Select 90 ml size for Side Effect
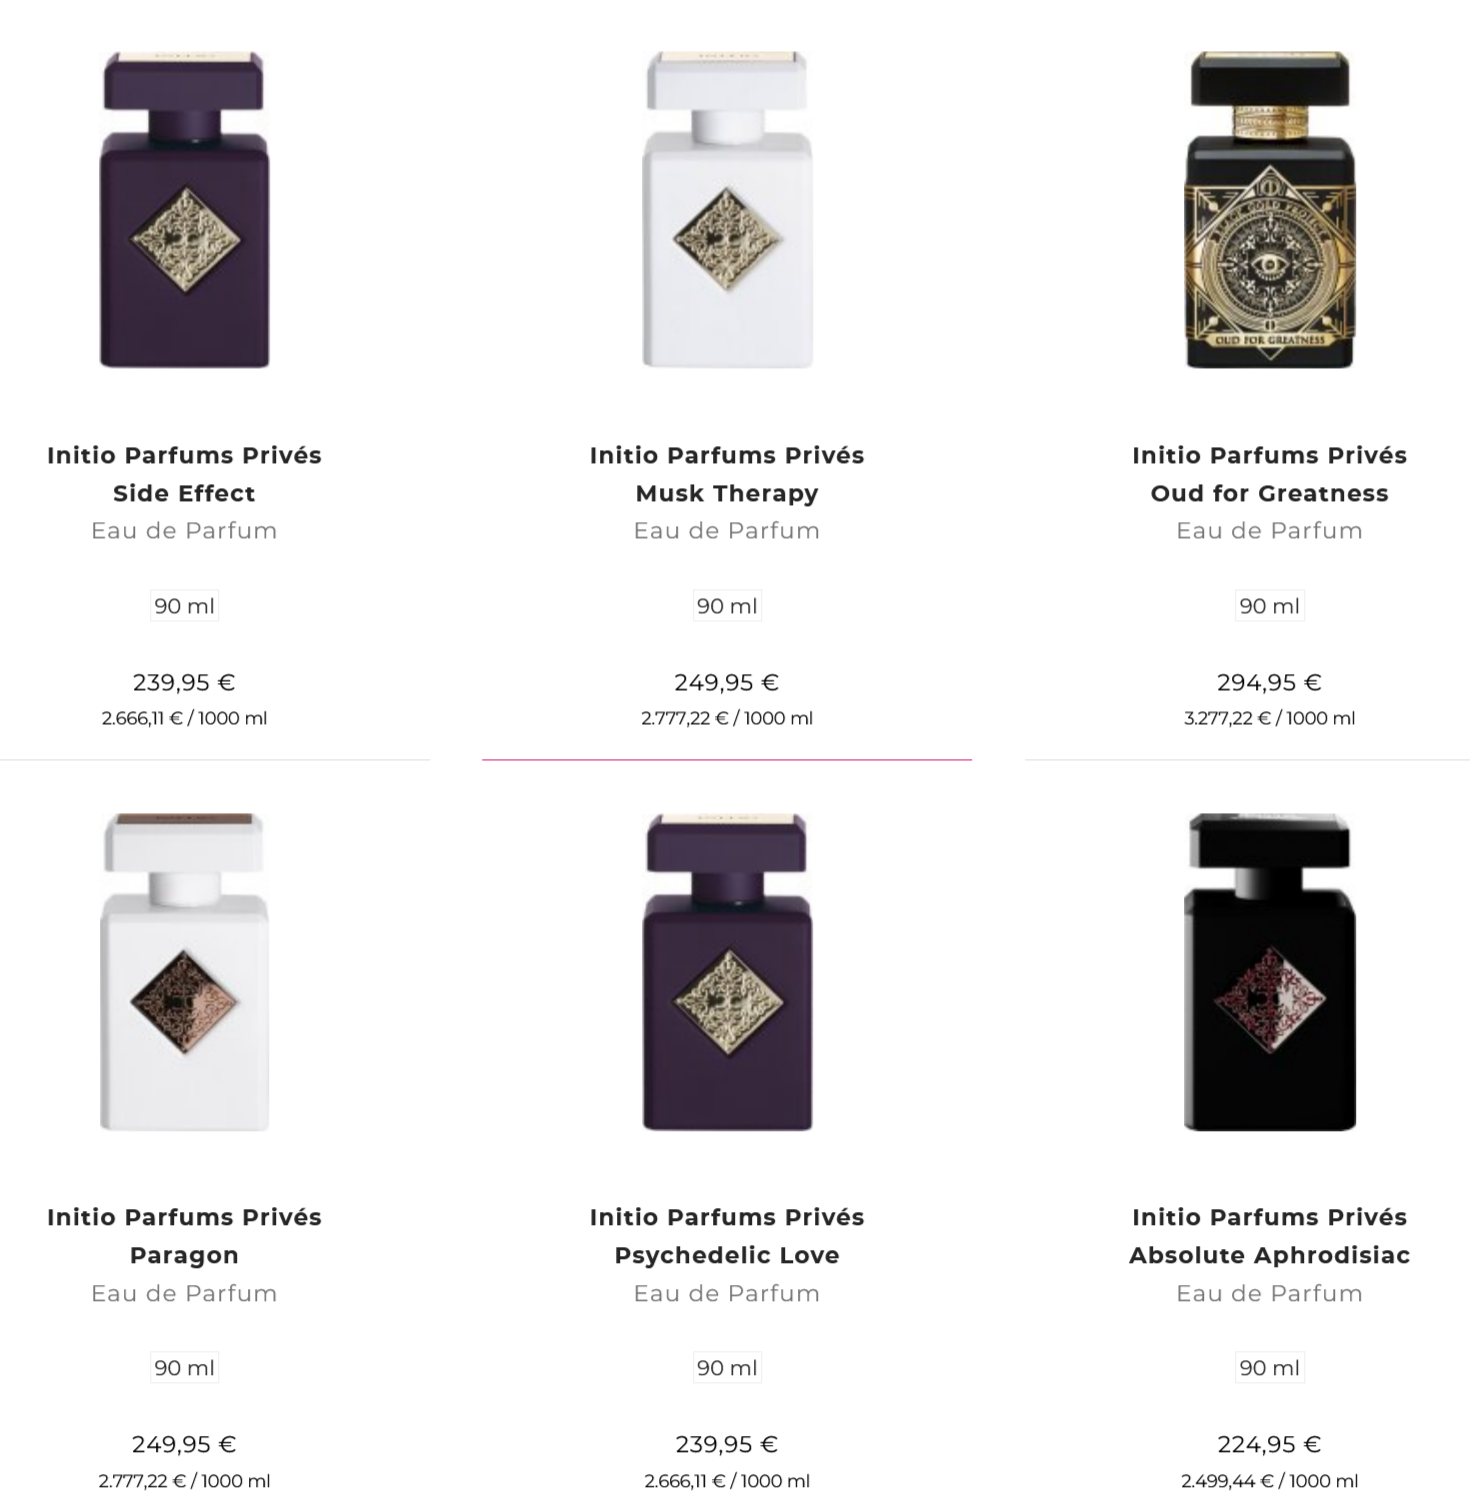The image size is (1470, 1511). pos(184,606)
